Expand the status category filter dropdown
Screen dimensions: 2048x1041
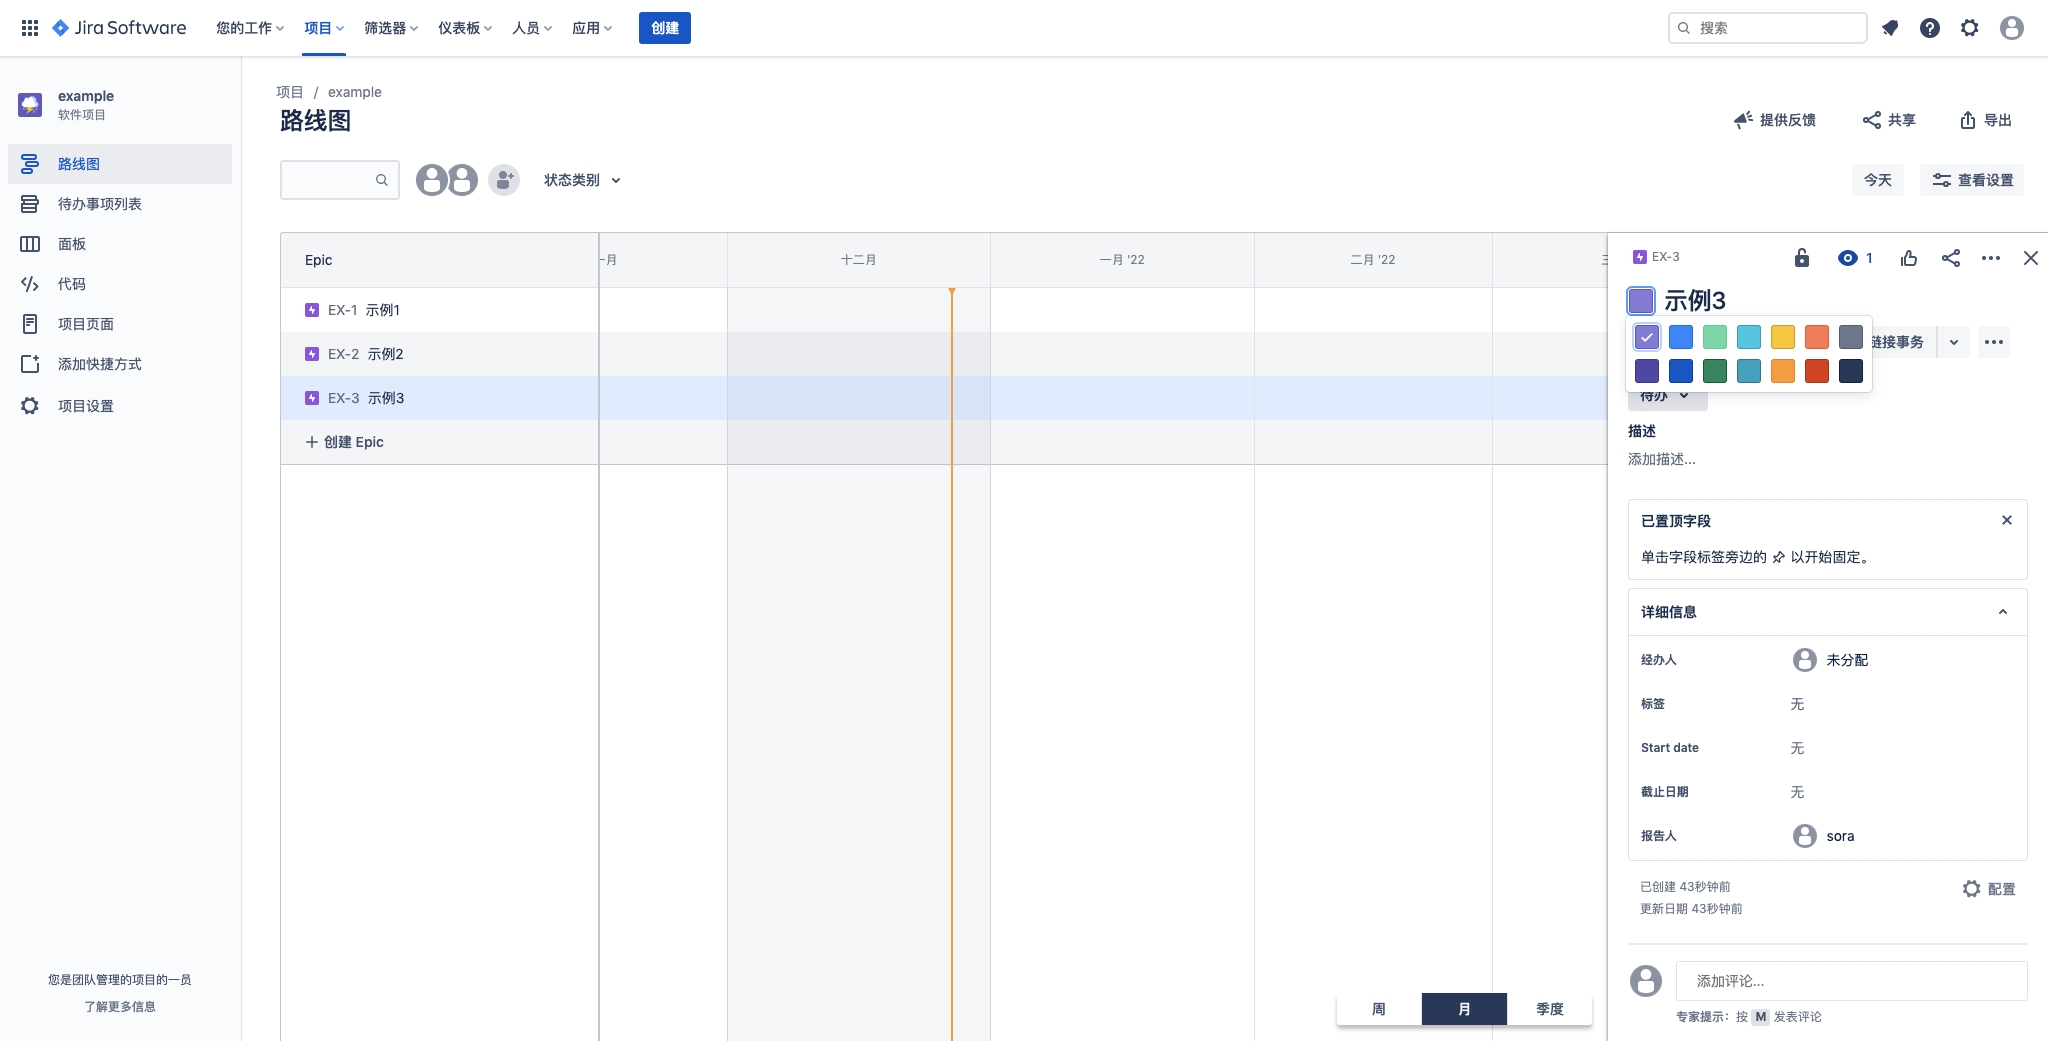point(582,180)
